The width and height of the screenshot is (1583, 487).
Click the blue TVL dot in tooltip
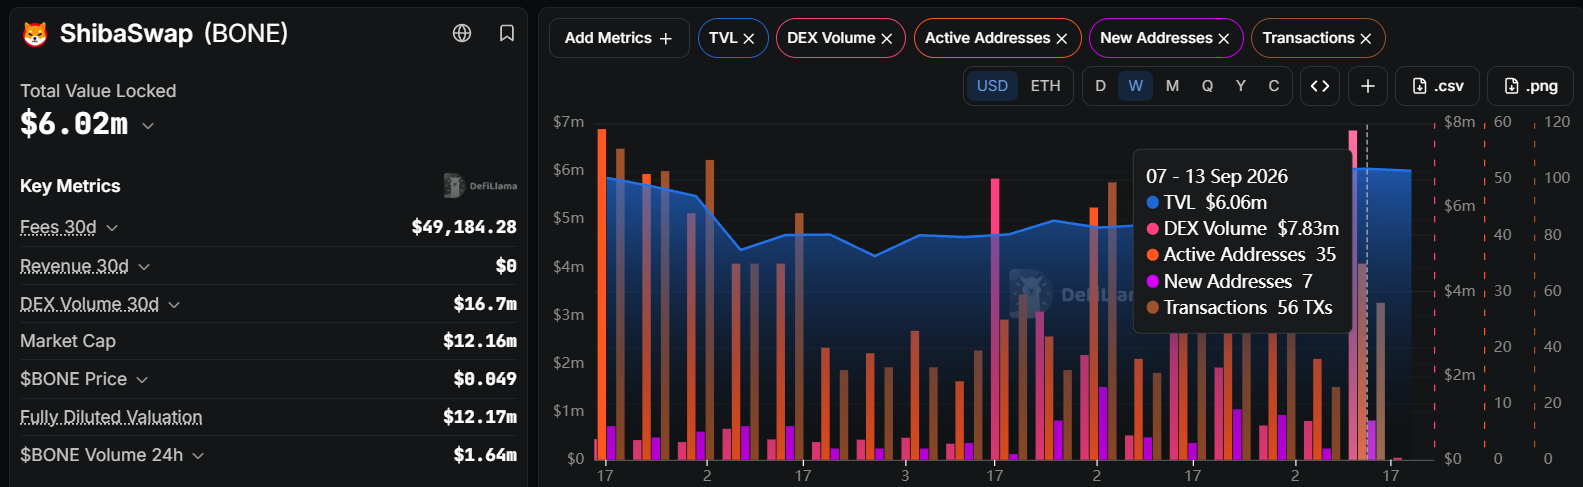coord(1153,203)
